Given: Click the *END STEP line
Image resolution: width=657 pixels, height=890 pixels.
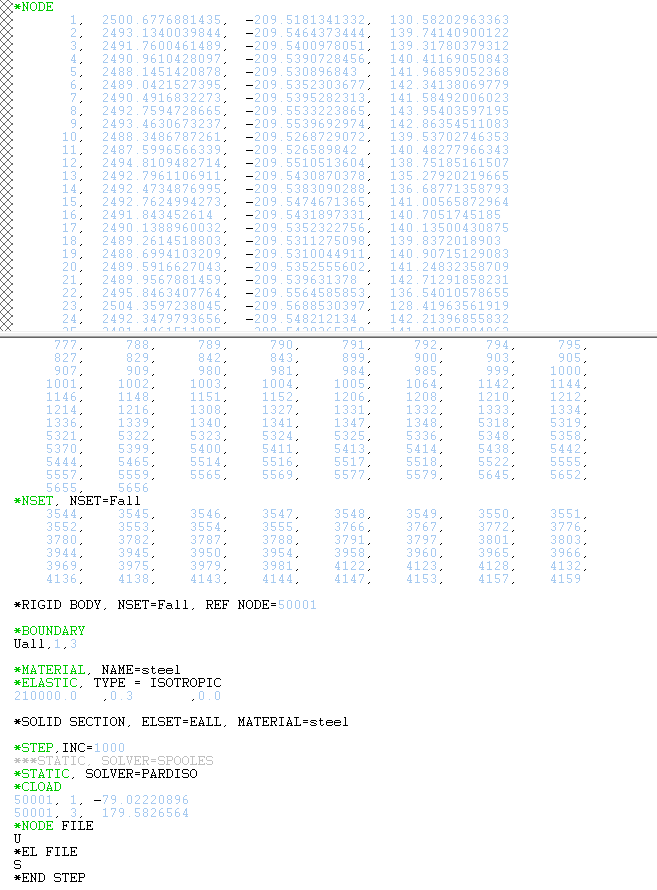Looking at the screenshot, I should (x=49, y=878).
